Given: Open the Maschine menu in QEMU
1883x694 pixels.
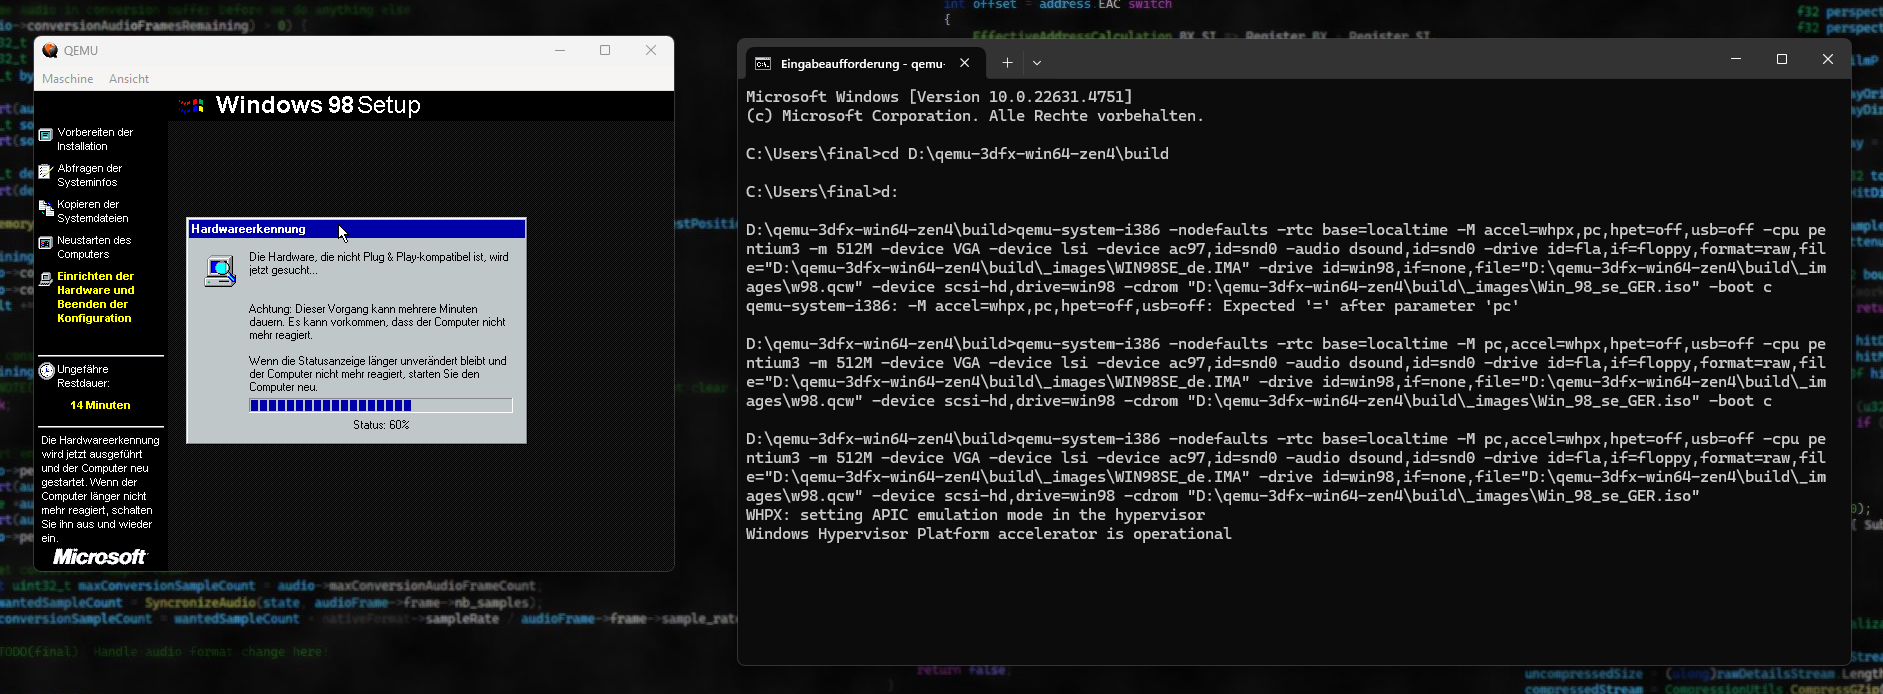Looking at the screenshot, I should (67, 79).
